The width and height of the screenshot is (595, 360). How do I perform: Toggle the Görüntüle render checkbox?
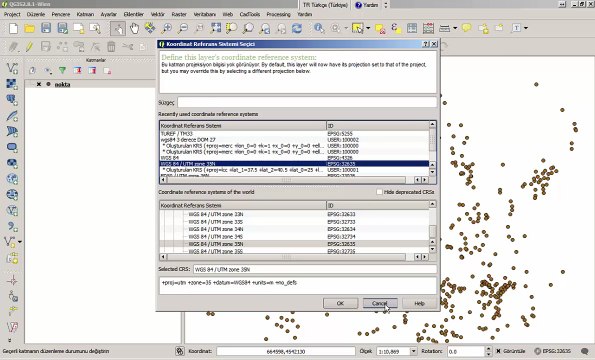(498, 351)
